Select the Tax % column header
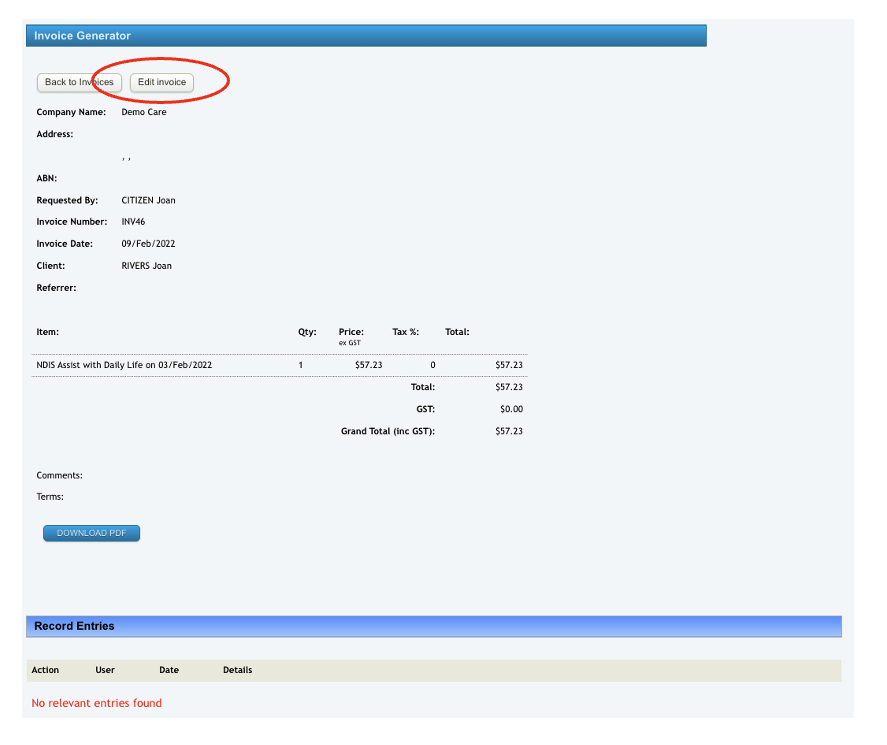Screen dimensions: 887x745 point(406,332)
